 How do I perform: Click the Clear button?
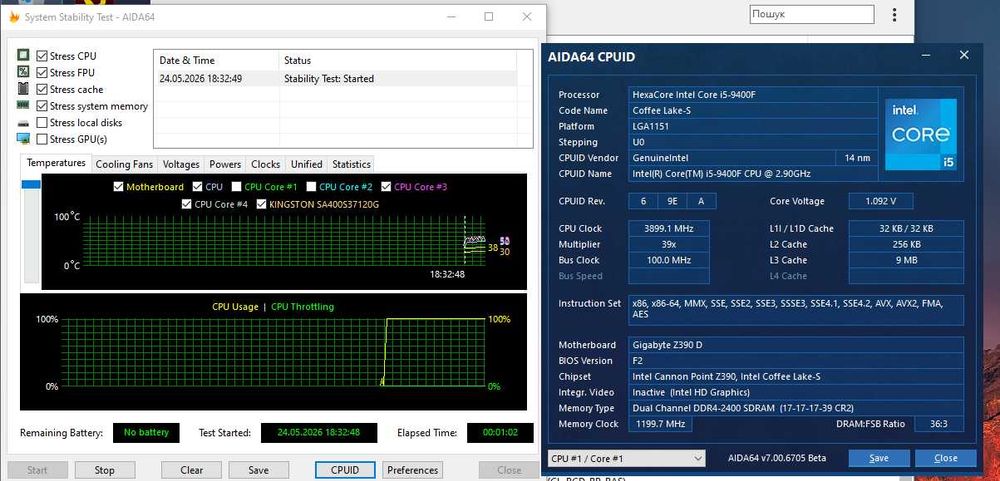click(x=191, y=470)
